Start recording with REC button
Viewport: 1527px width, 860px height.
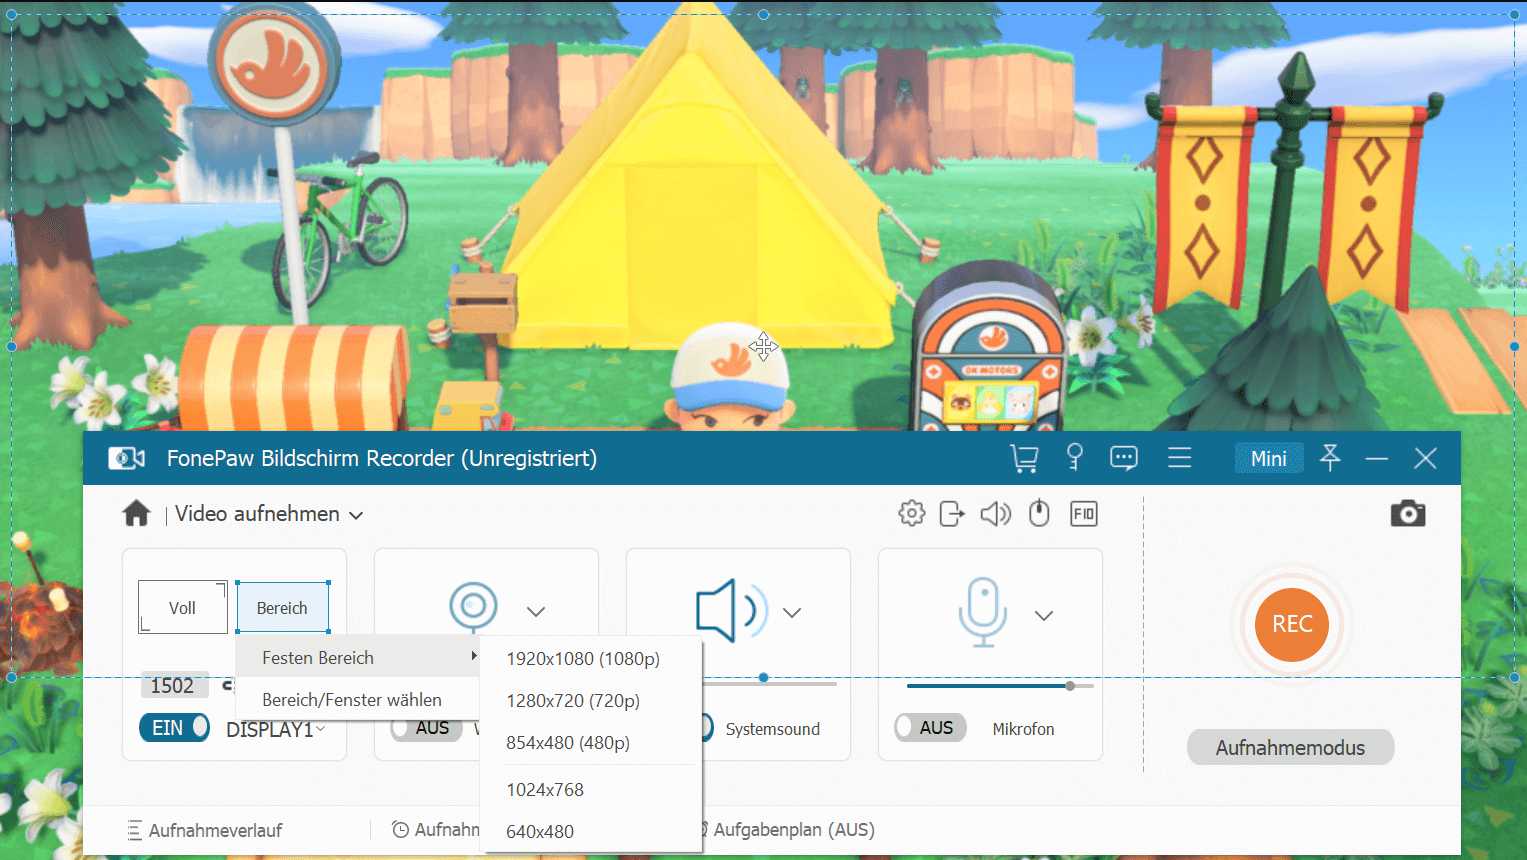pos(1292,624)
